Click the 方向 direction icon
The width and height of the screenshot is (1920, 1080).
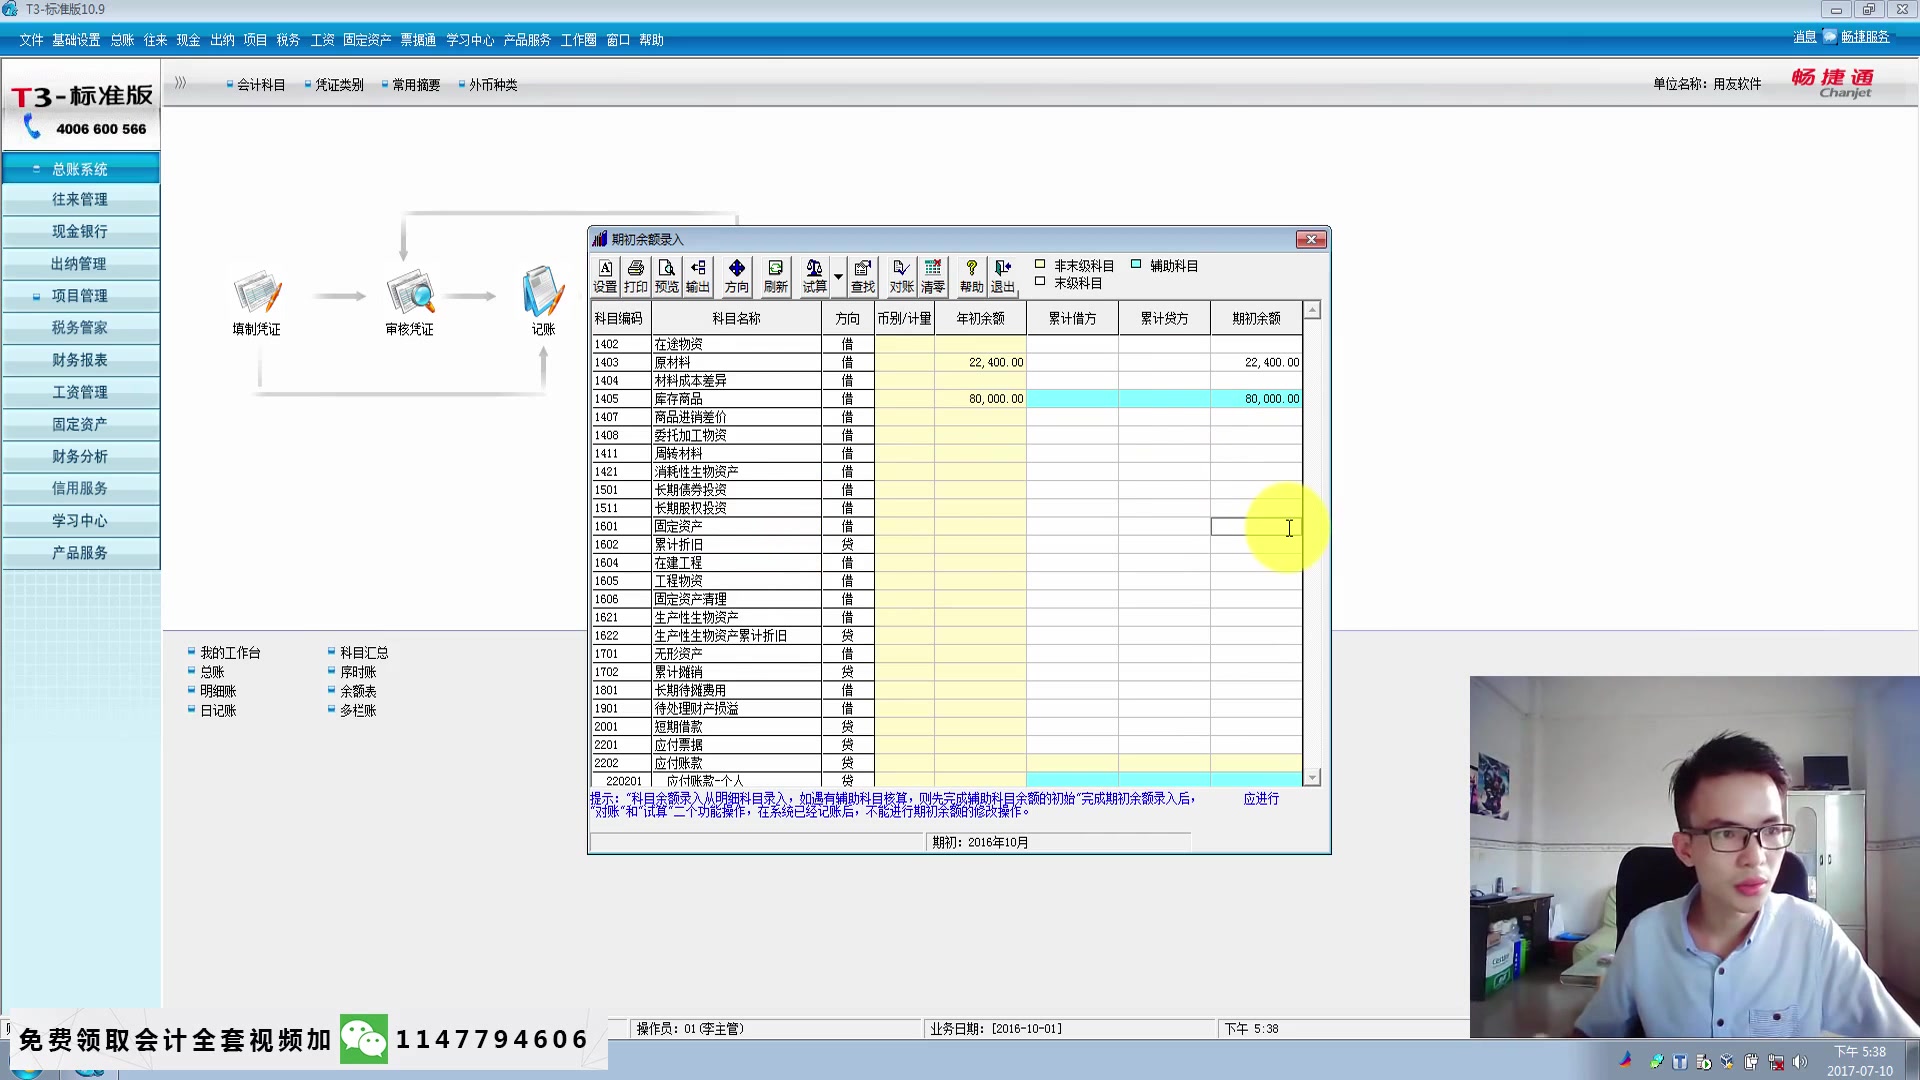(x=737, y=276)
